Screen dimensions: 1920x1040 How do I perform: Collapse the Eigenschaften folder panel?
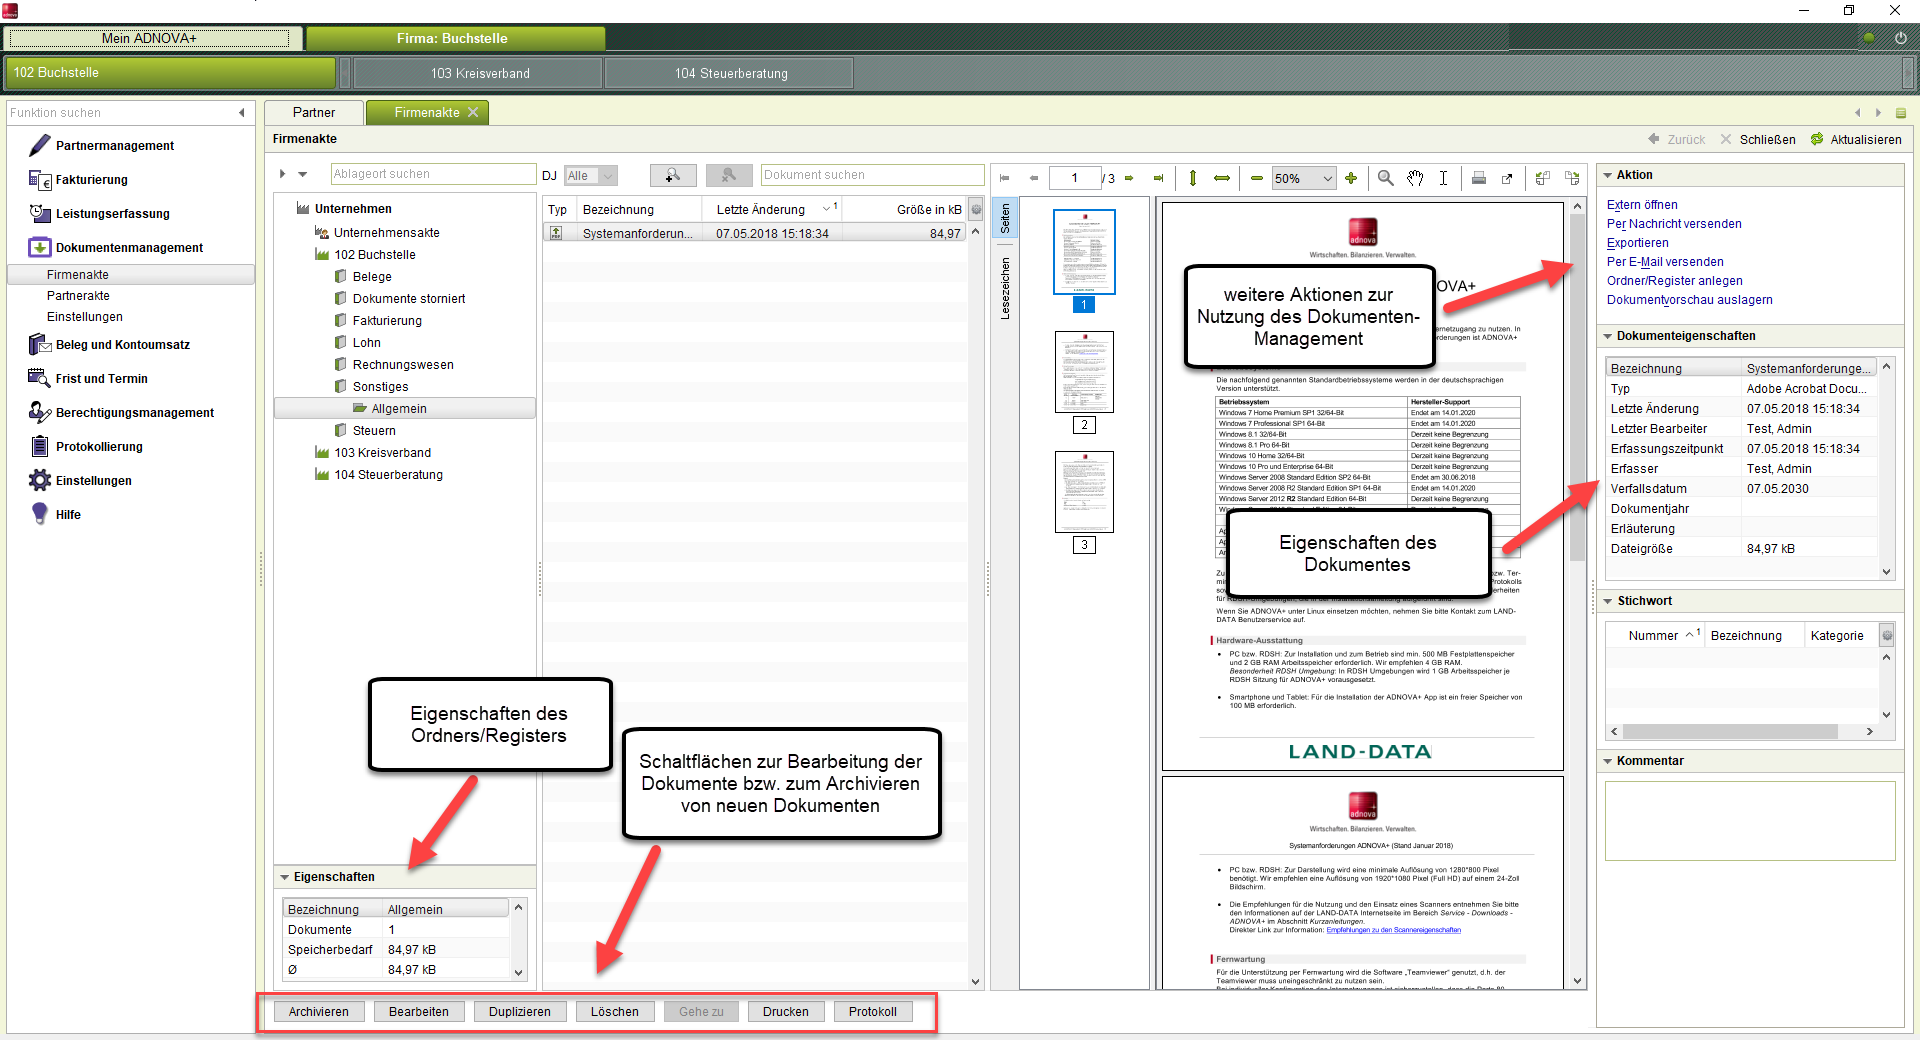285,877
